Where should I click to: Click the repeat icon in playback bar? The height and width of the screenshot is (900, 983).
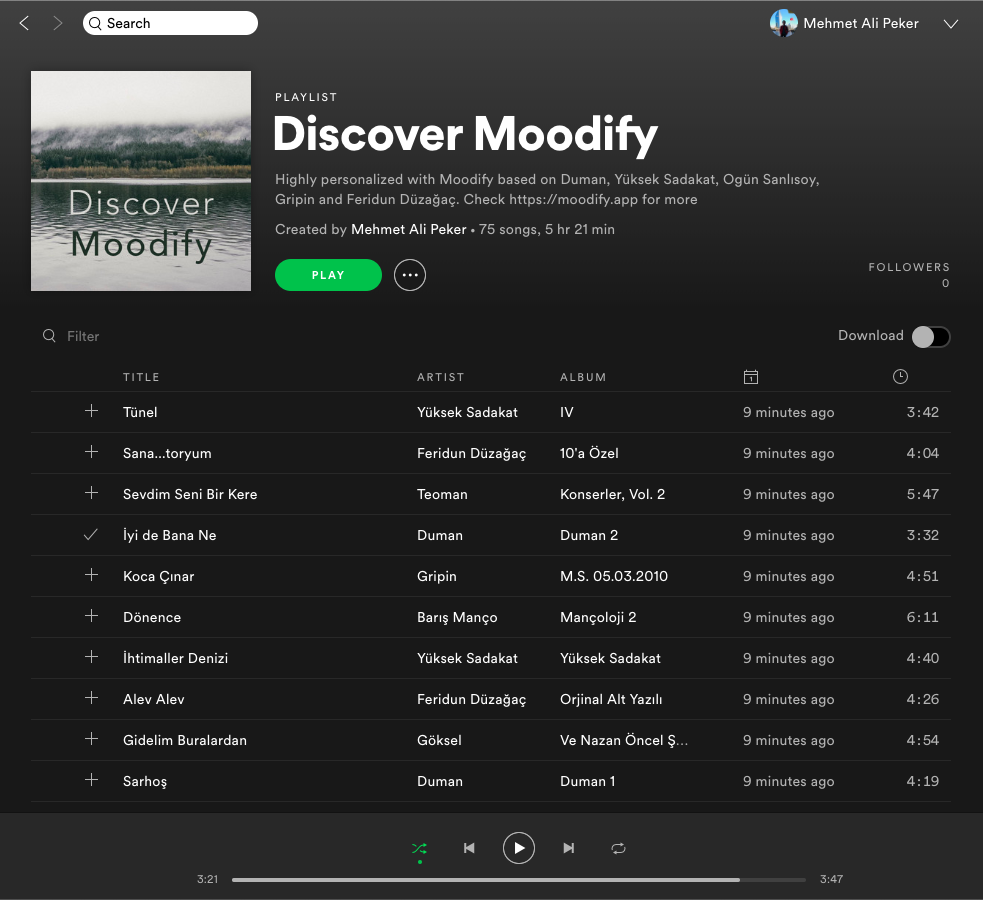coord(618,847)
